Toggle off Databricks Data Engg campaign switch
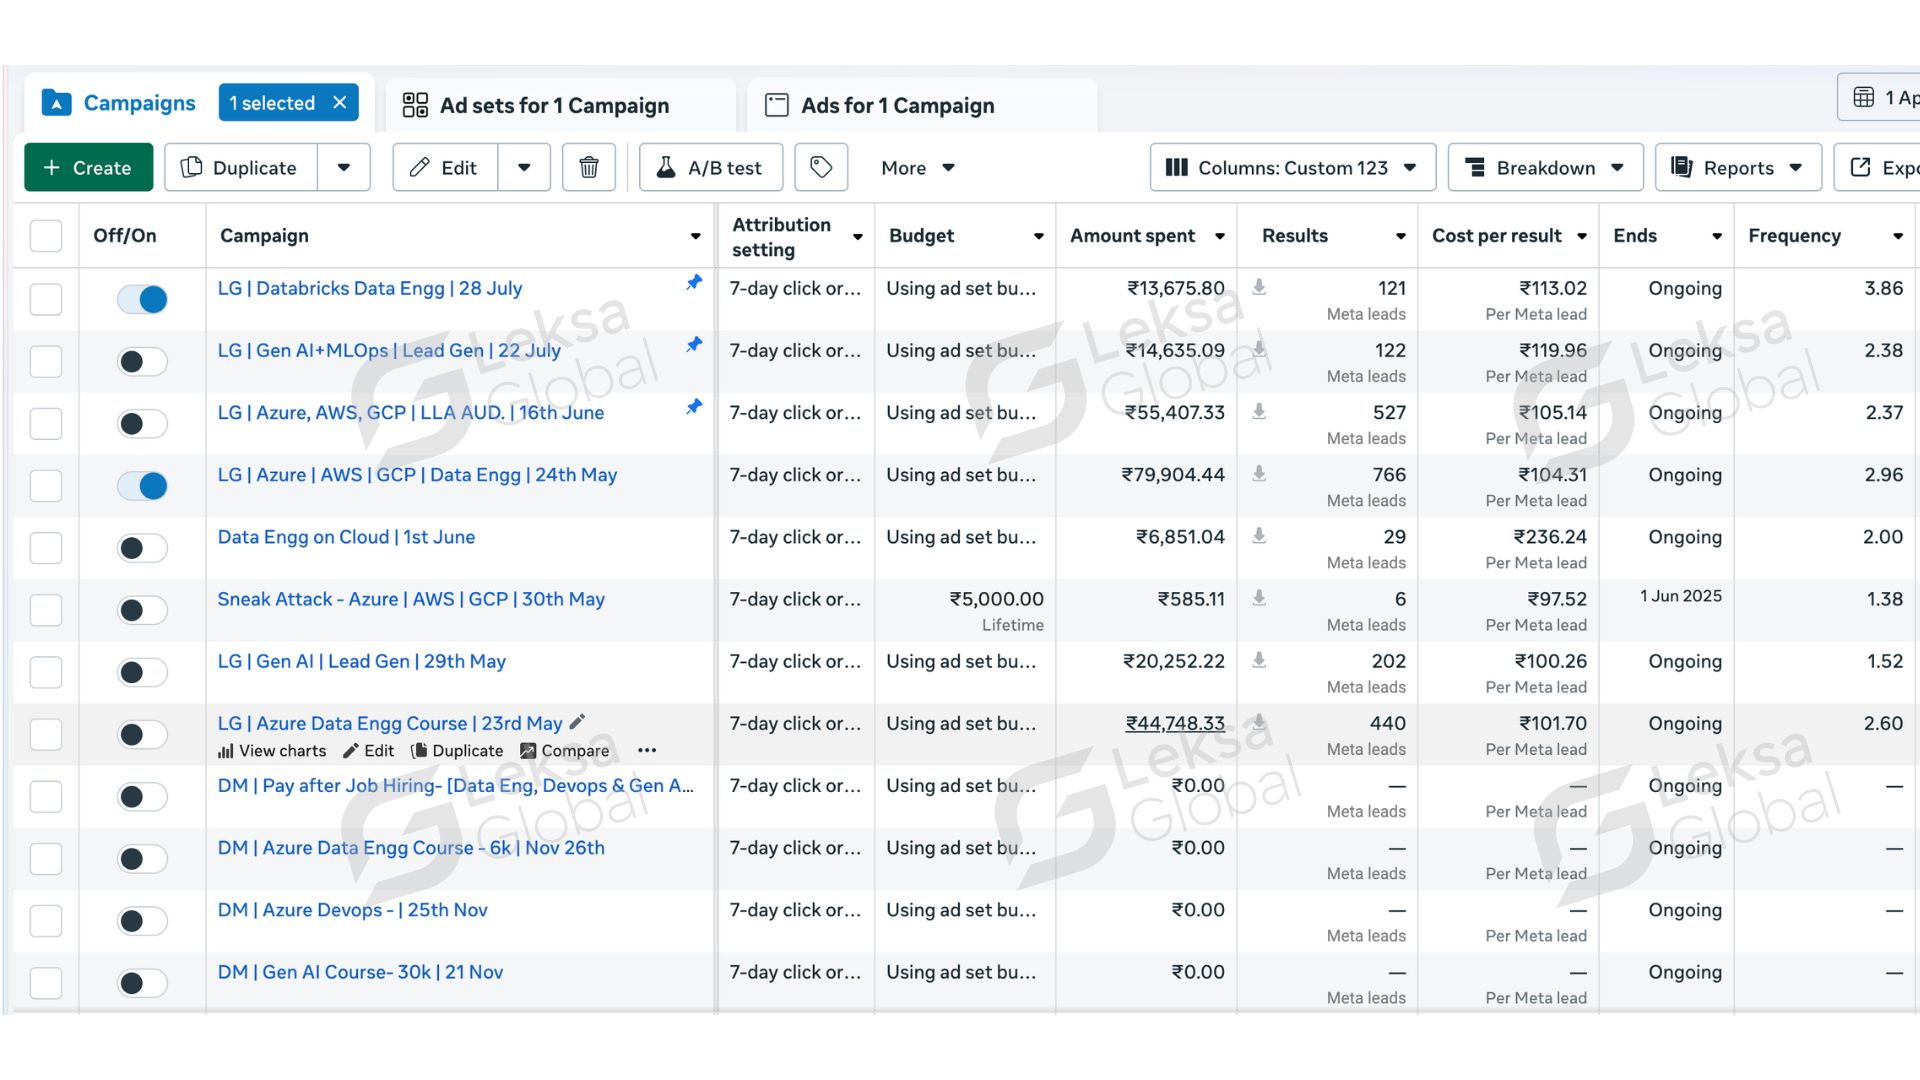Image resolution: width=1920 pixels, height=1080 pixels. click(142, 299)
